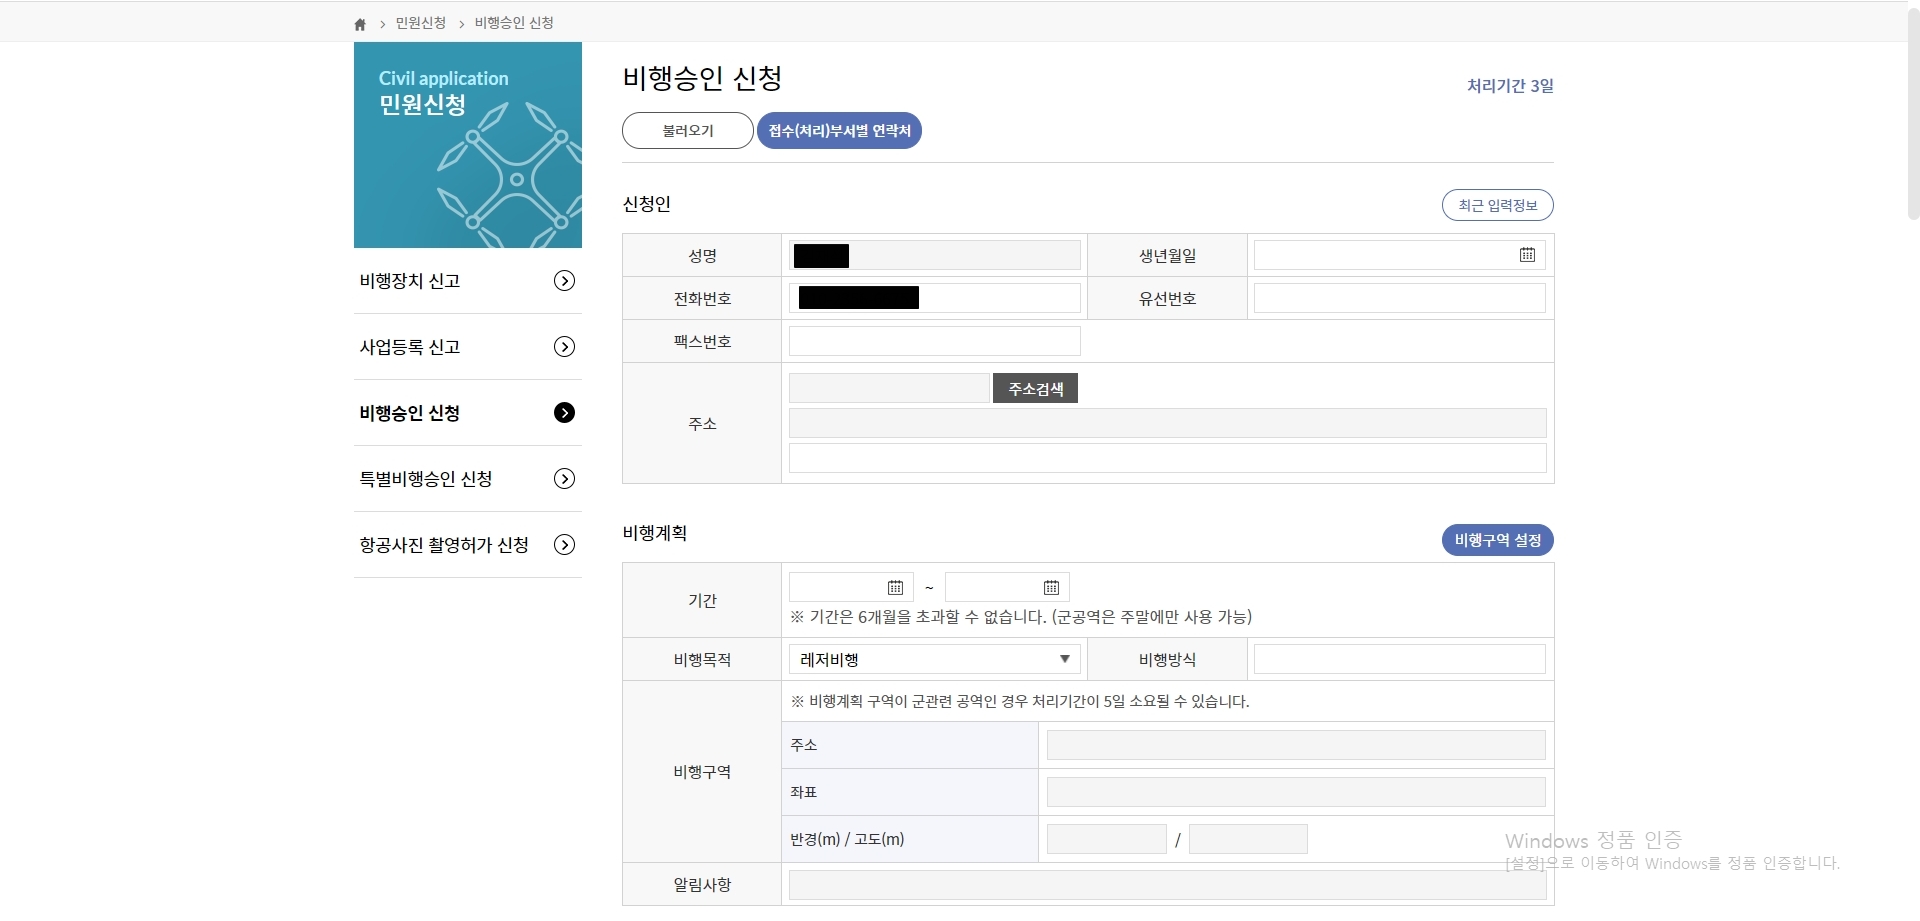This screenshot has width=1920, height=921.
Task: Click the 주소검색 button
Action: pyautogui.click(x=1035, y=388)
